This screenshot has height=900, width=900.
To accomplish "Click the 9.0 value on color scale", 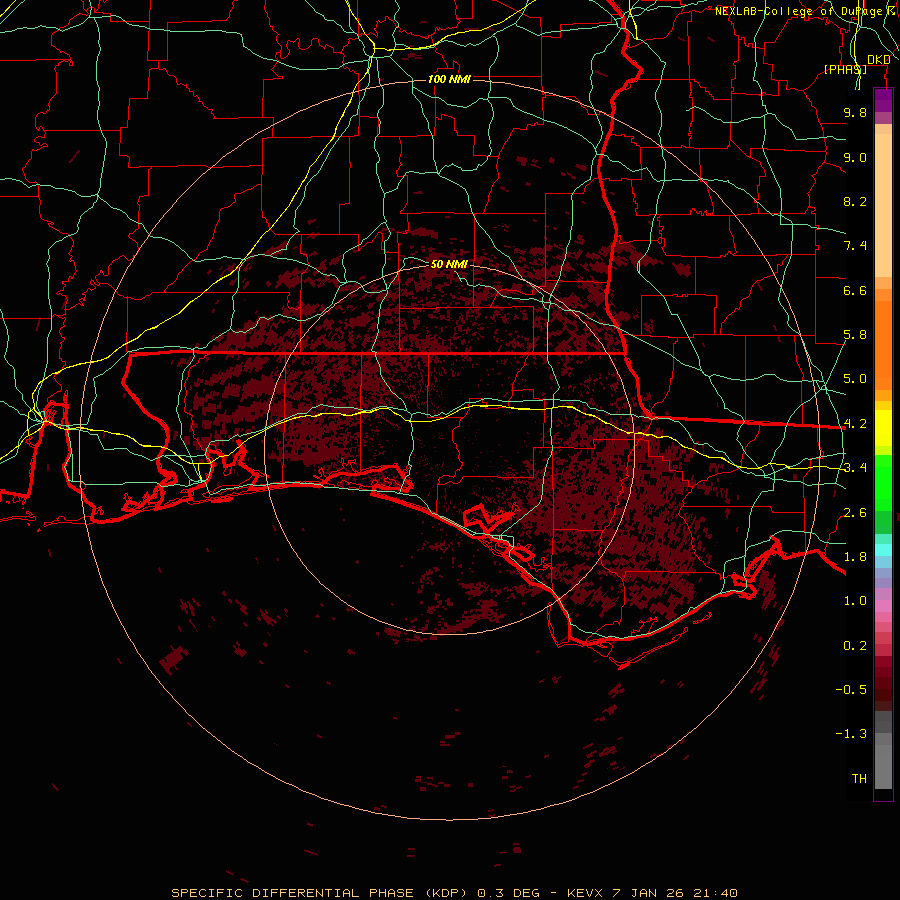I will point(855,157).
